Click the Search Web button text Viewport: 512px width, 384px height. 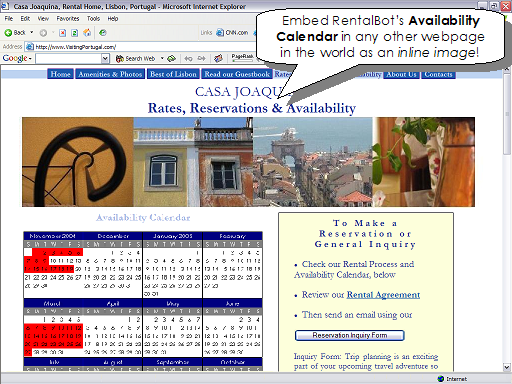[140, 59]
